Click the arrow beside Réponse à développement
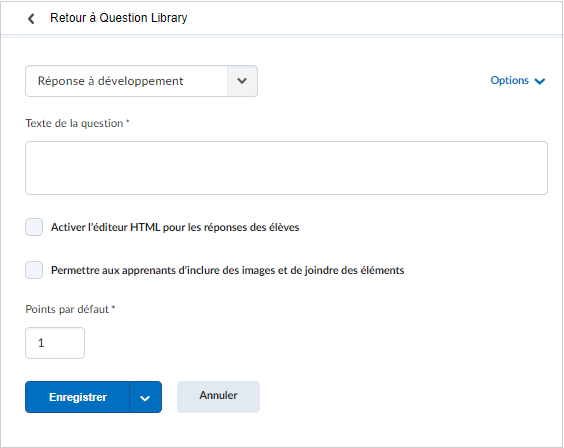Image resolution: width=564 pixels, height=448 pixels. click(242, 81)
